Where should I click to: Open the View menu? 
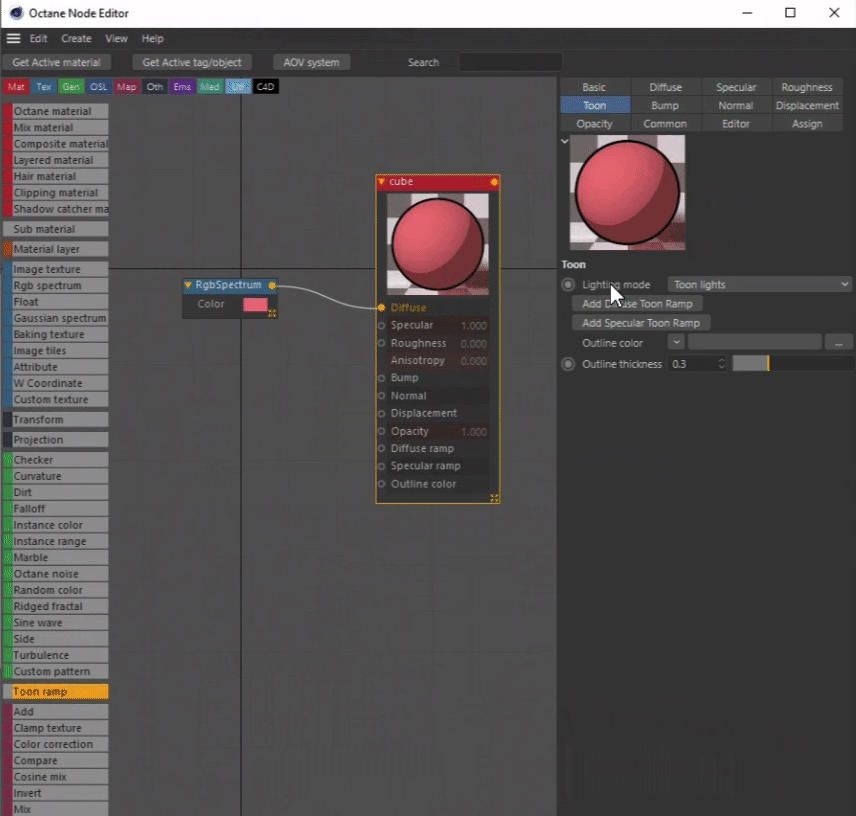(116, 39)
